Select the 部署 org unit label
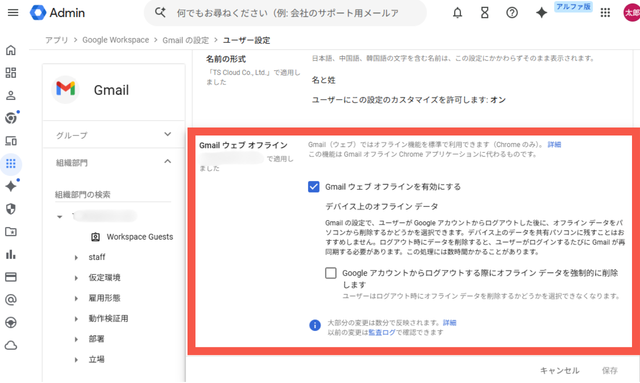This screenshot has width=640, height=383. (x=96, y=339)
